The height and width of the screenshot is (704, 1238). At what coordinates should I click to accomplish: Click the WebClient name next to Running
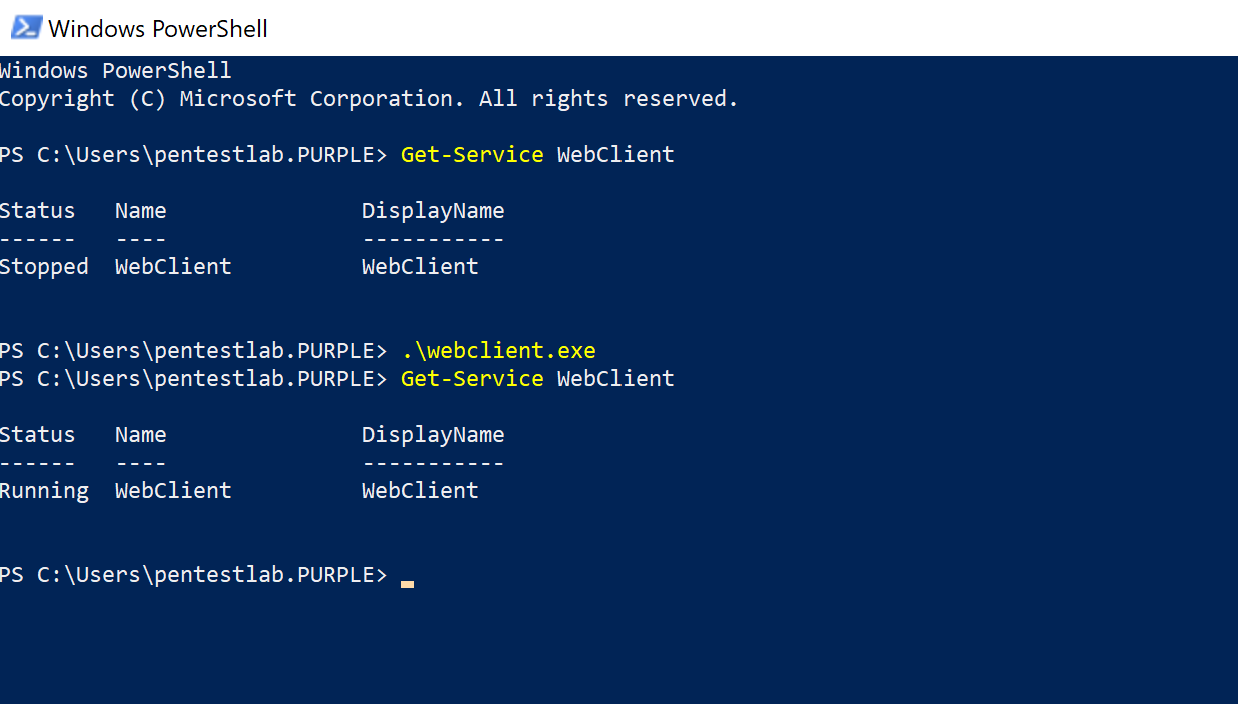(x=173, y=491)
